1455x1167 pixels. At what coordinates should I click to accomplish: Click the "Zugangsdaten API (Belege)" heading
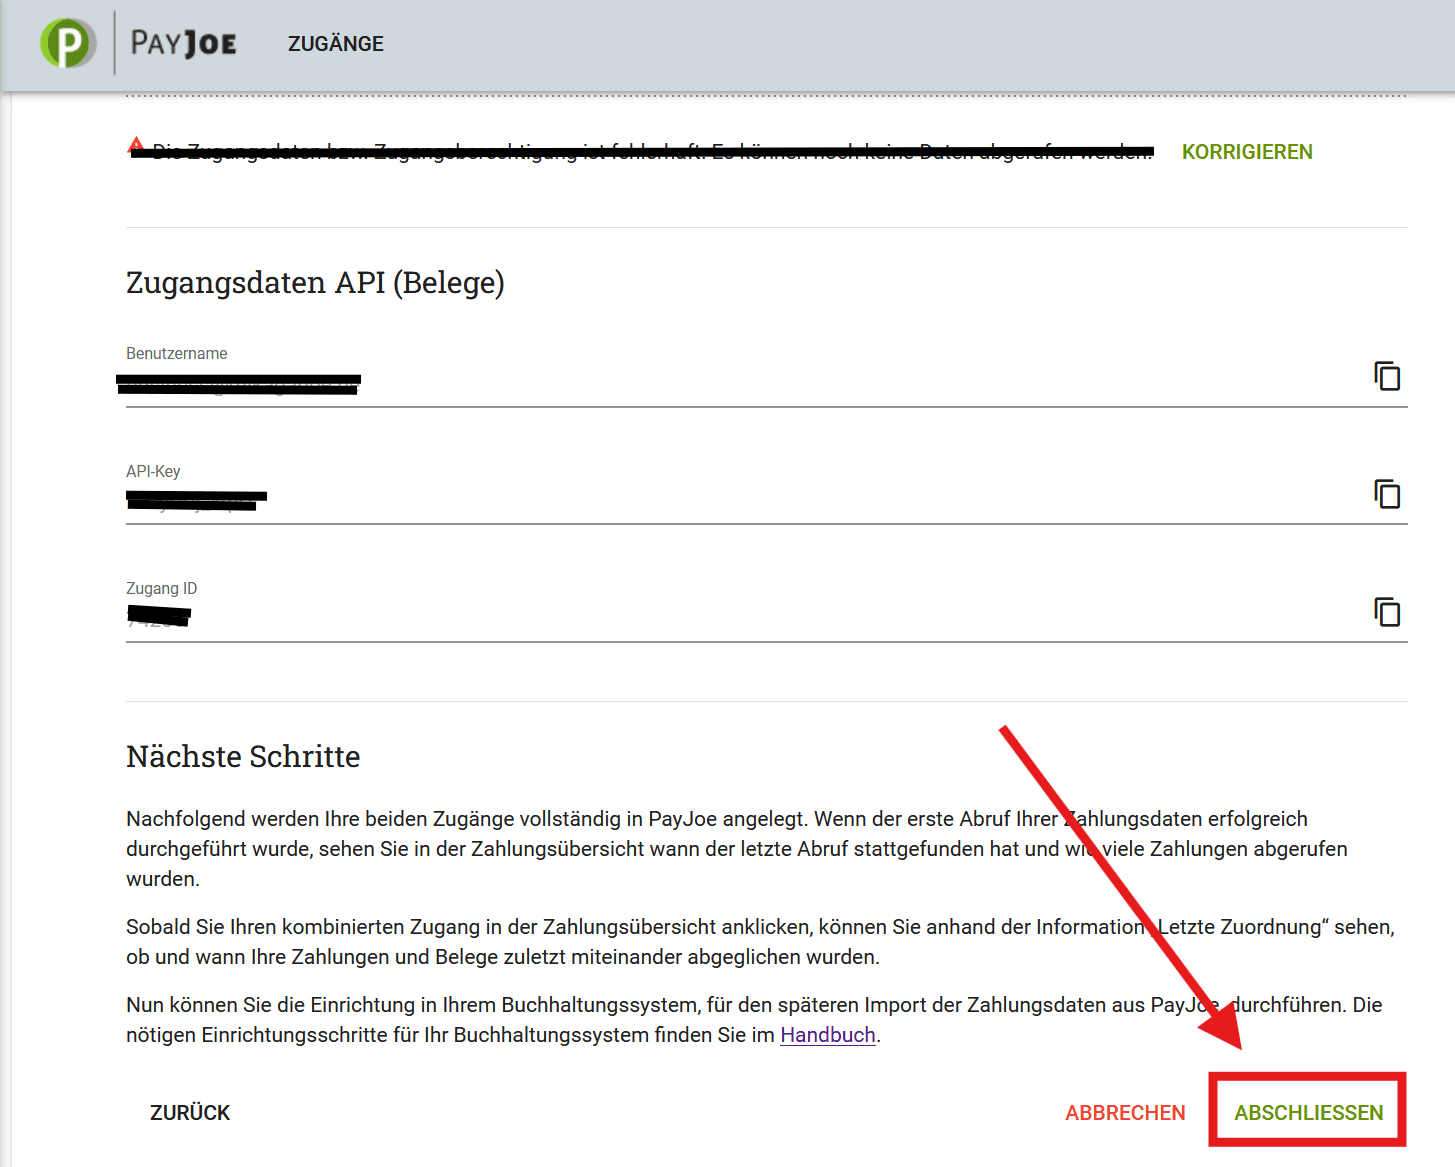[315, 283]
